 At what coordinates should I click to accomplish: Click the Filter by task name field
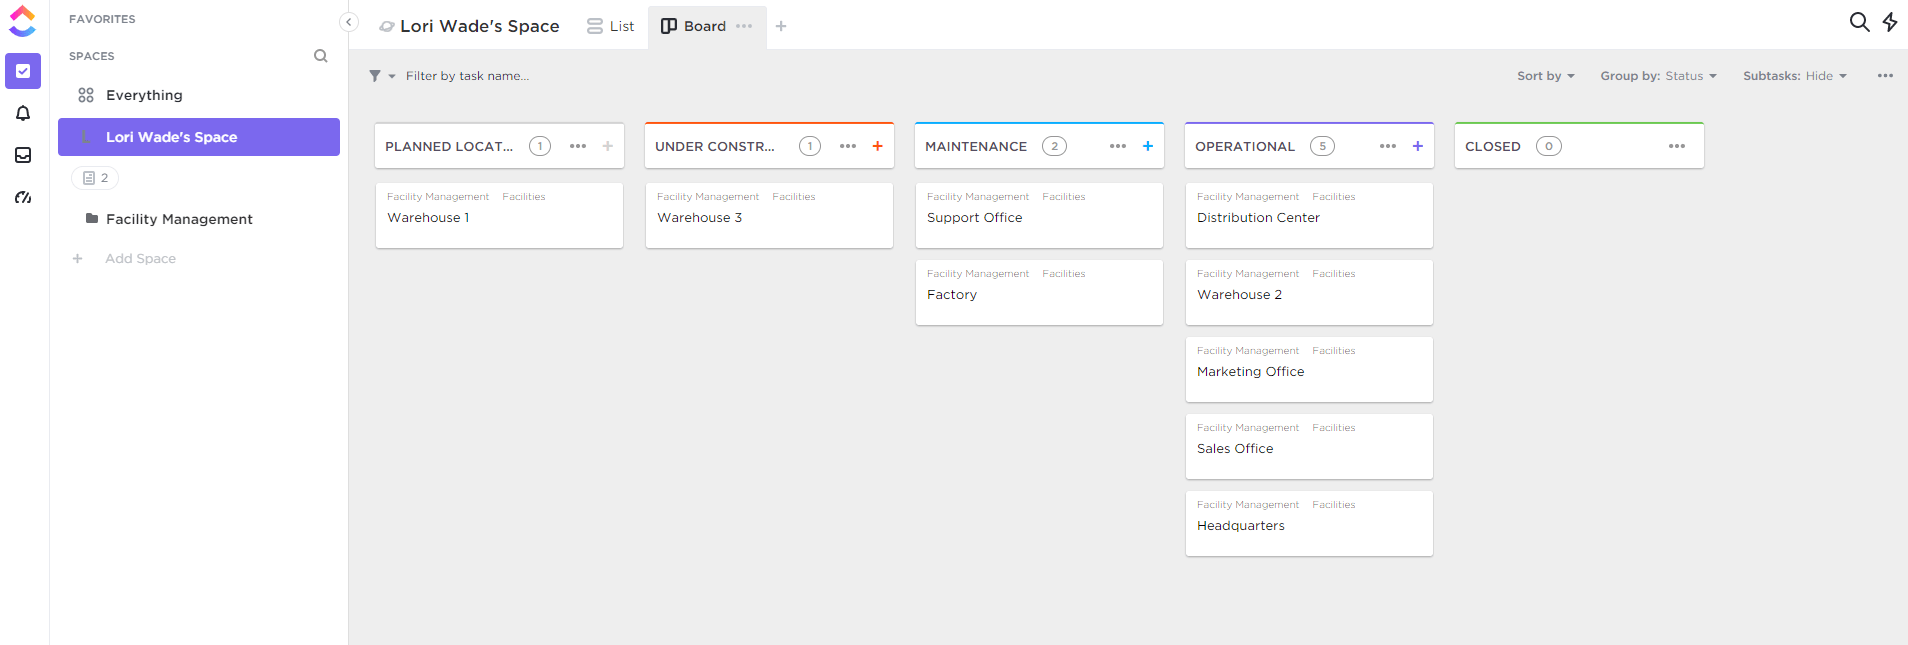[x=467, y=76]
